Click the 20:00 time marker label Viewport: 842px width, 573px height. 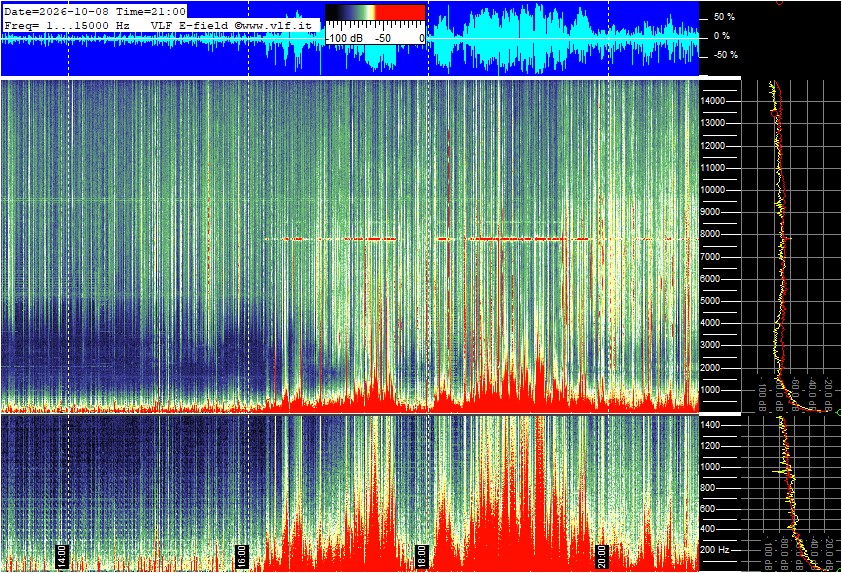602,556
